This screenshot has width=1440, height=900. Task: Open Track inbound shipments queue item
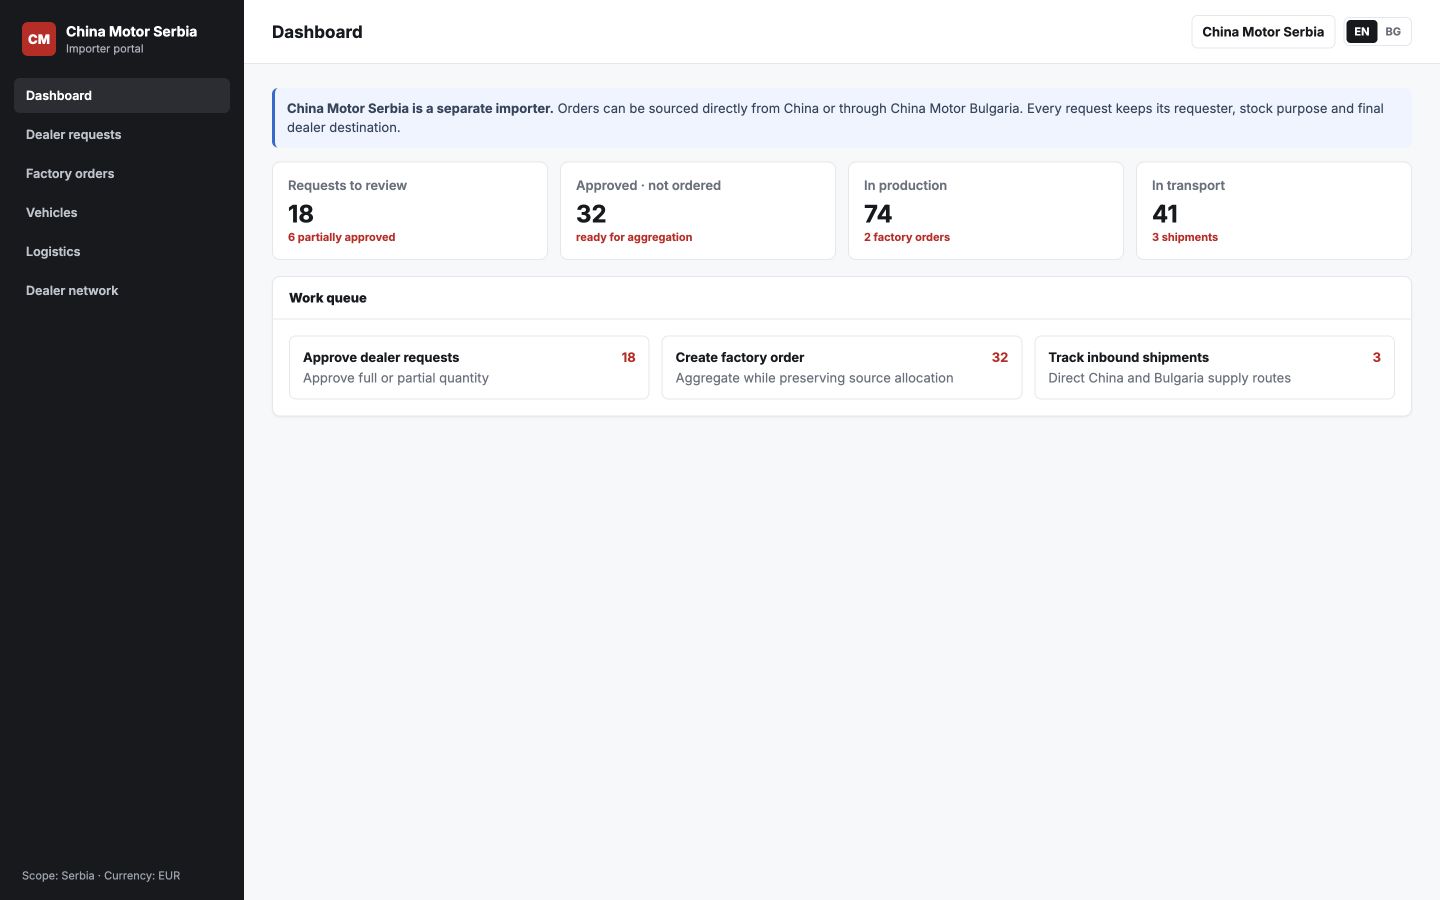pyautogui.click(x=1214, y=367)
